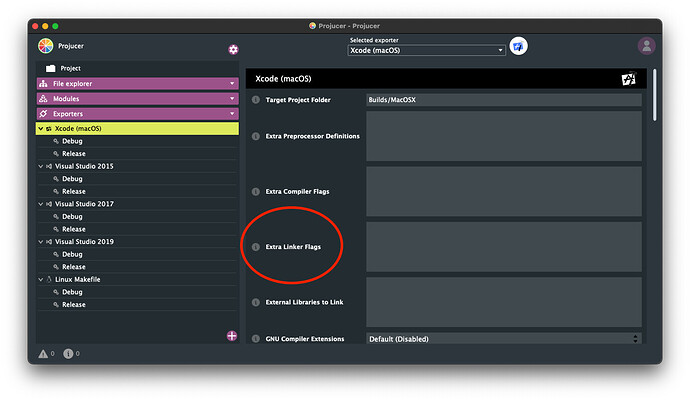Expand Modules panel arrow
This screenshot has height=400, width=690.
pyautogui.click(x=232, y=99)
